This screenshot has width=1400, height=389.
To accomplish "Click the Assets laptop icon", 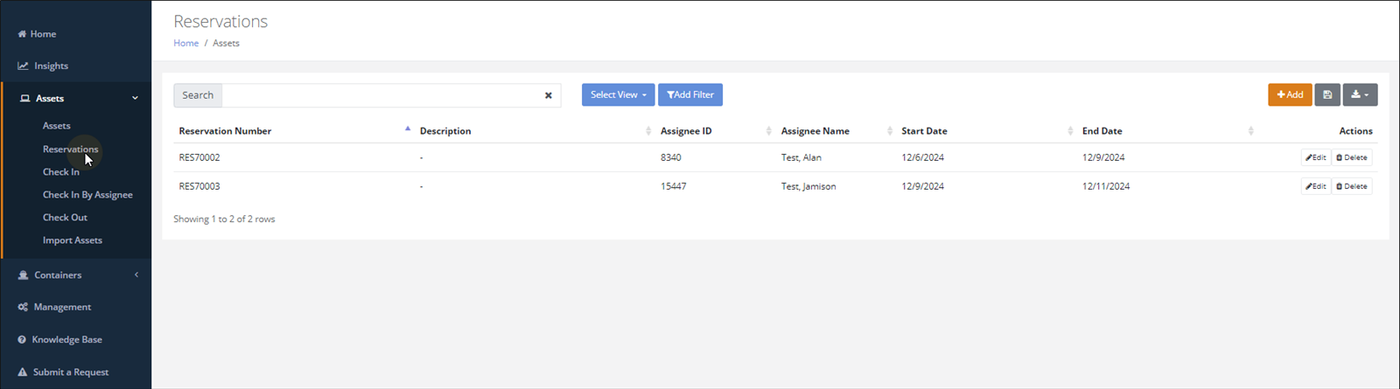I will [x=24, y=98].
